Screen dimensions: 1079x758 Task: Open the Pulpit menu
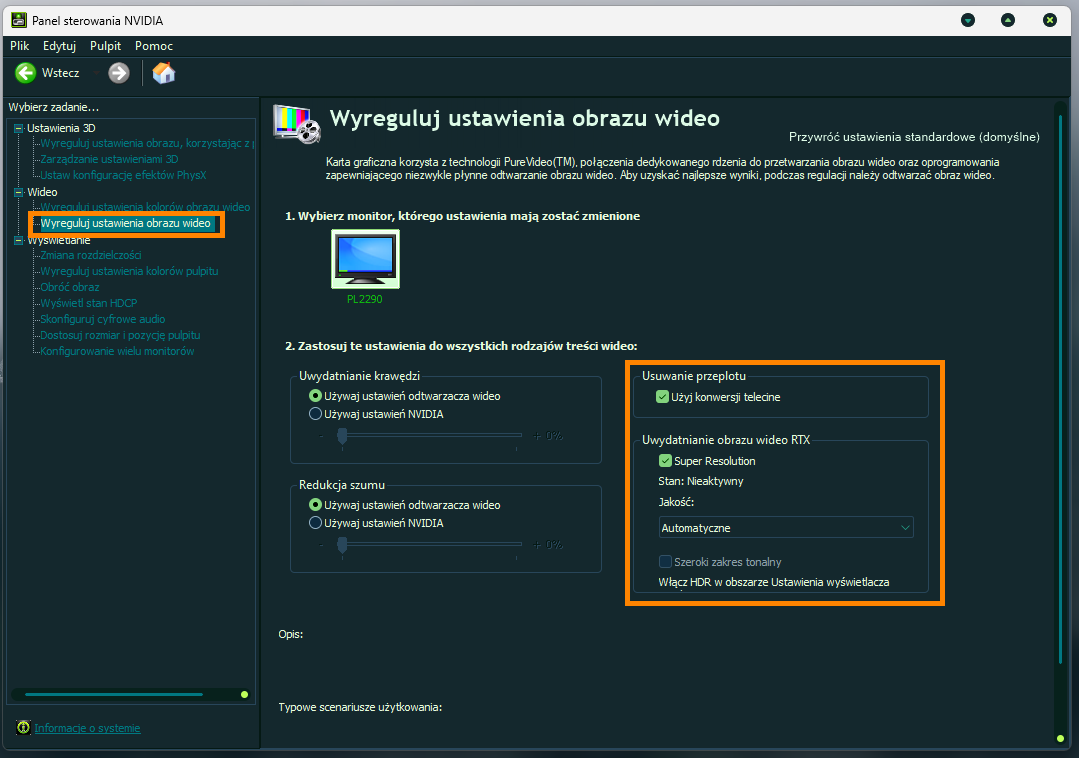105,46
